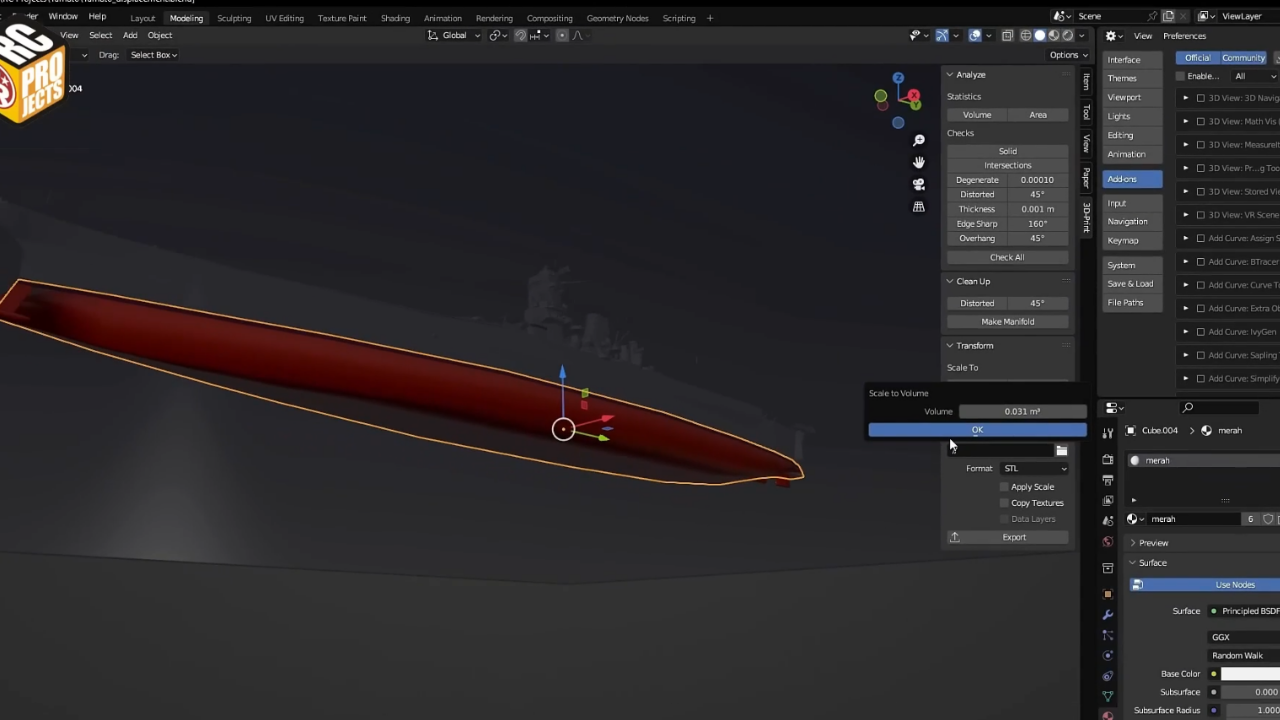Viewport: 1280px width, 720px height.
Task: Tick the 3D View: Math Vis add-on checkbox
Action: coord(1201,122)
